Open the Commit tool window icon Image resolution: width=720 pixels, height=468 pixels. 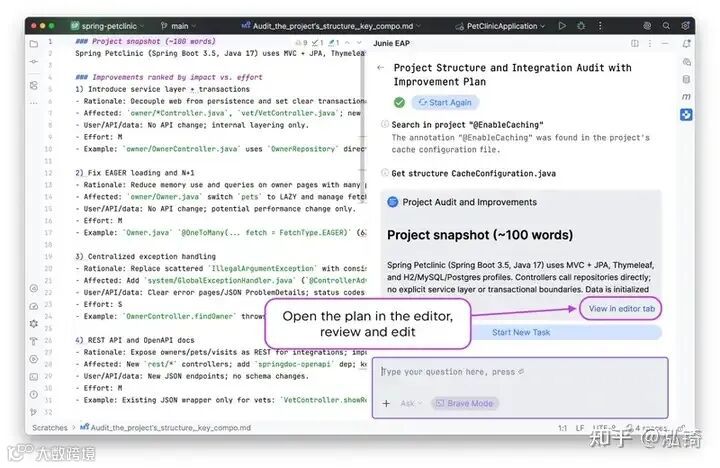click(x=34, y=61)
